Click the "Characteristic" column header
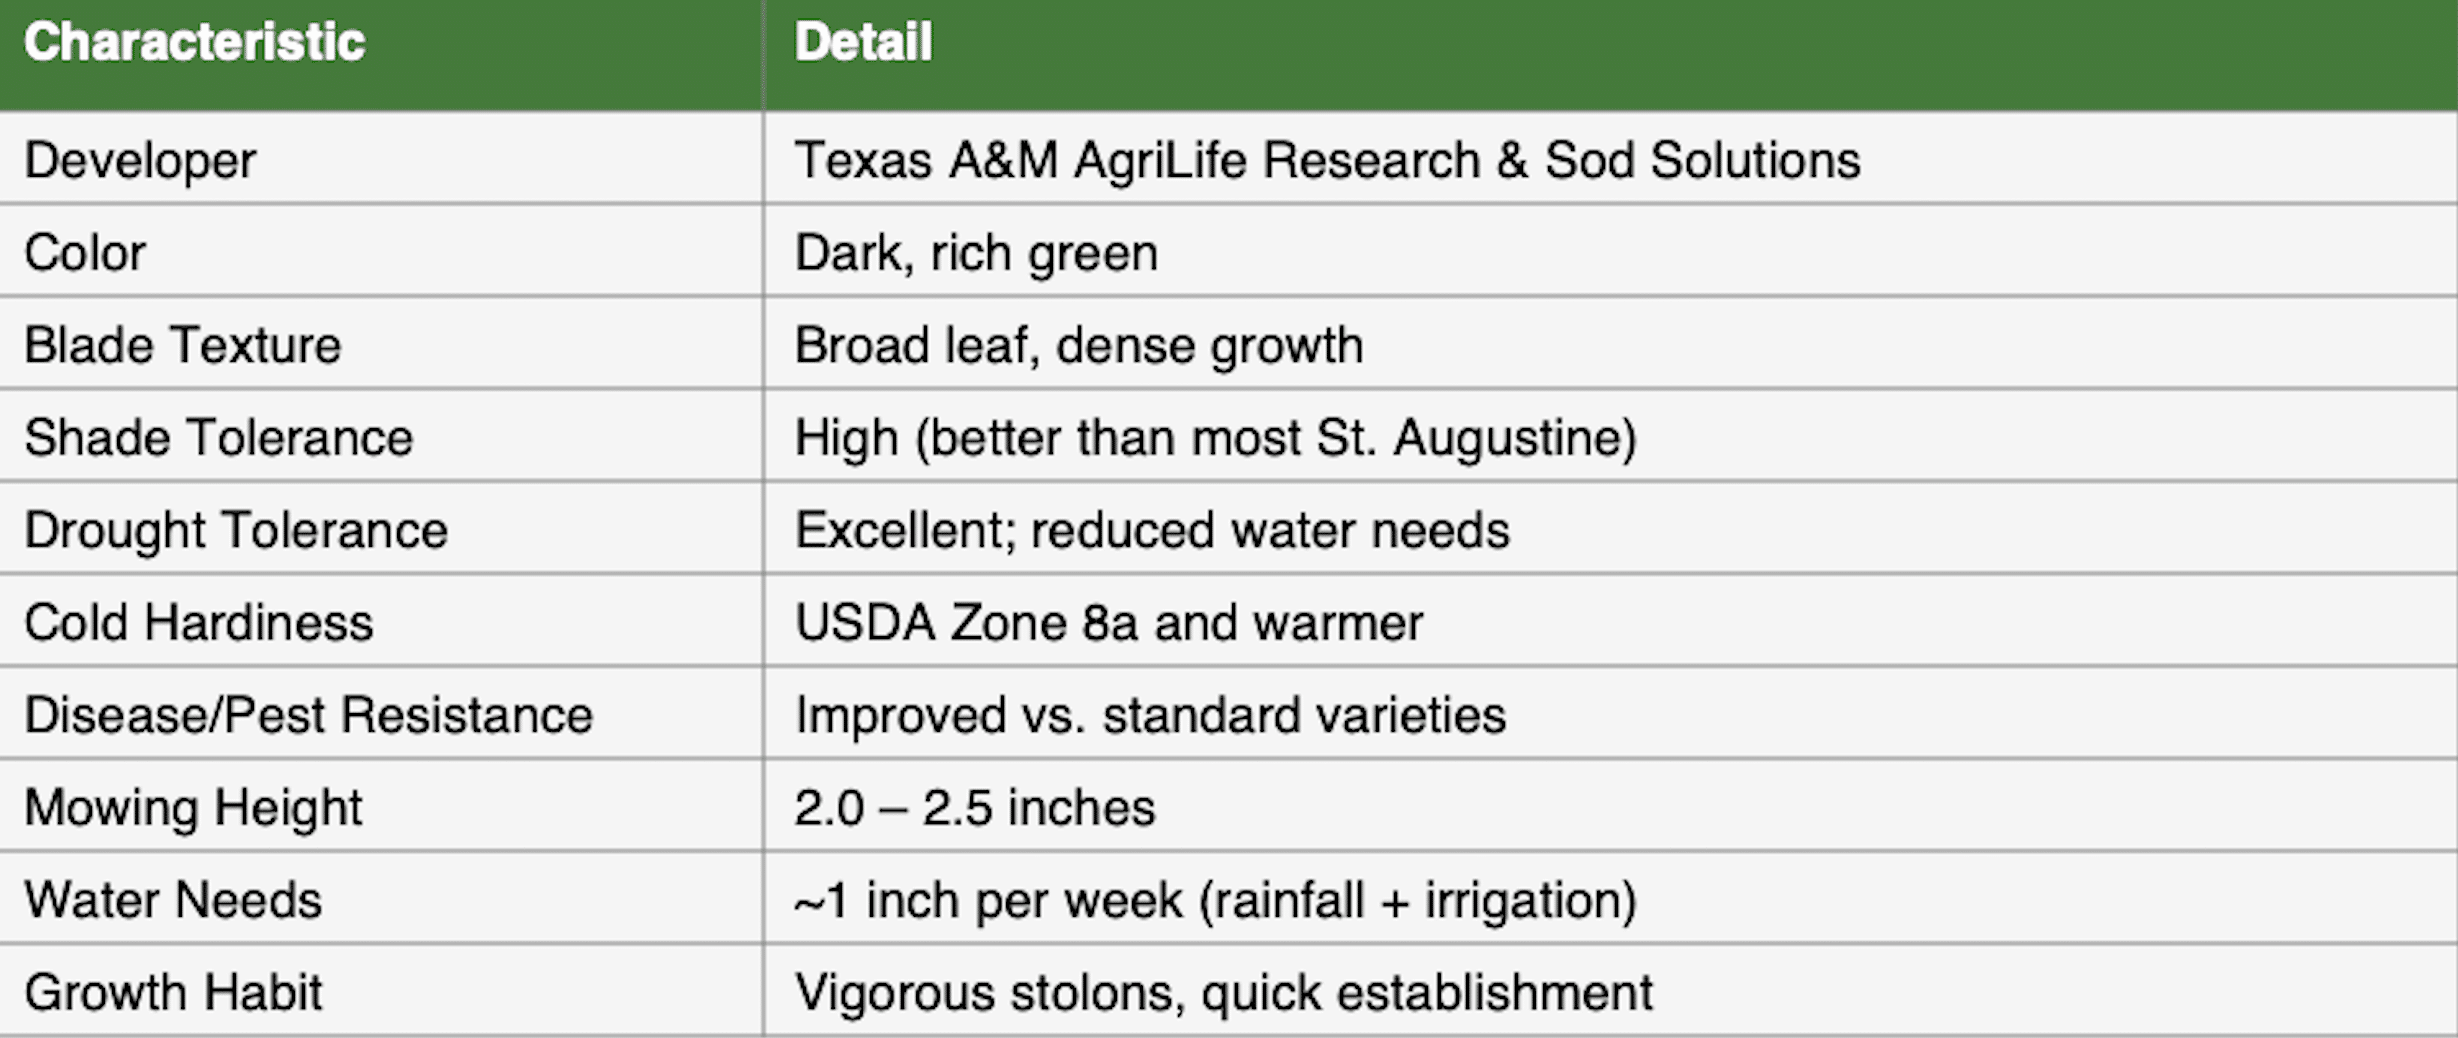Screen dimensions: 2458x1038 click(194, 43)
